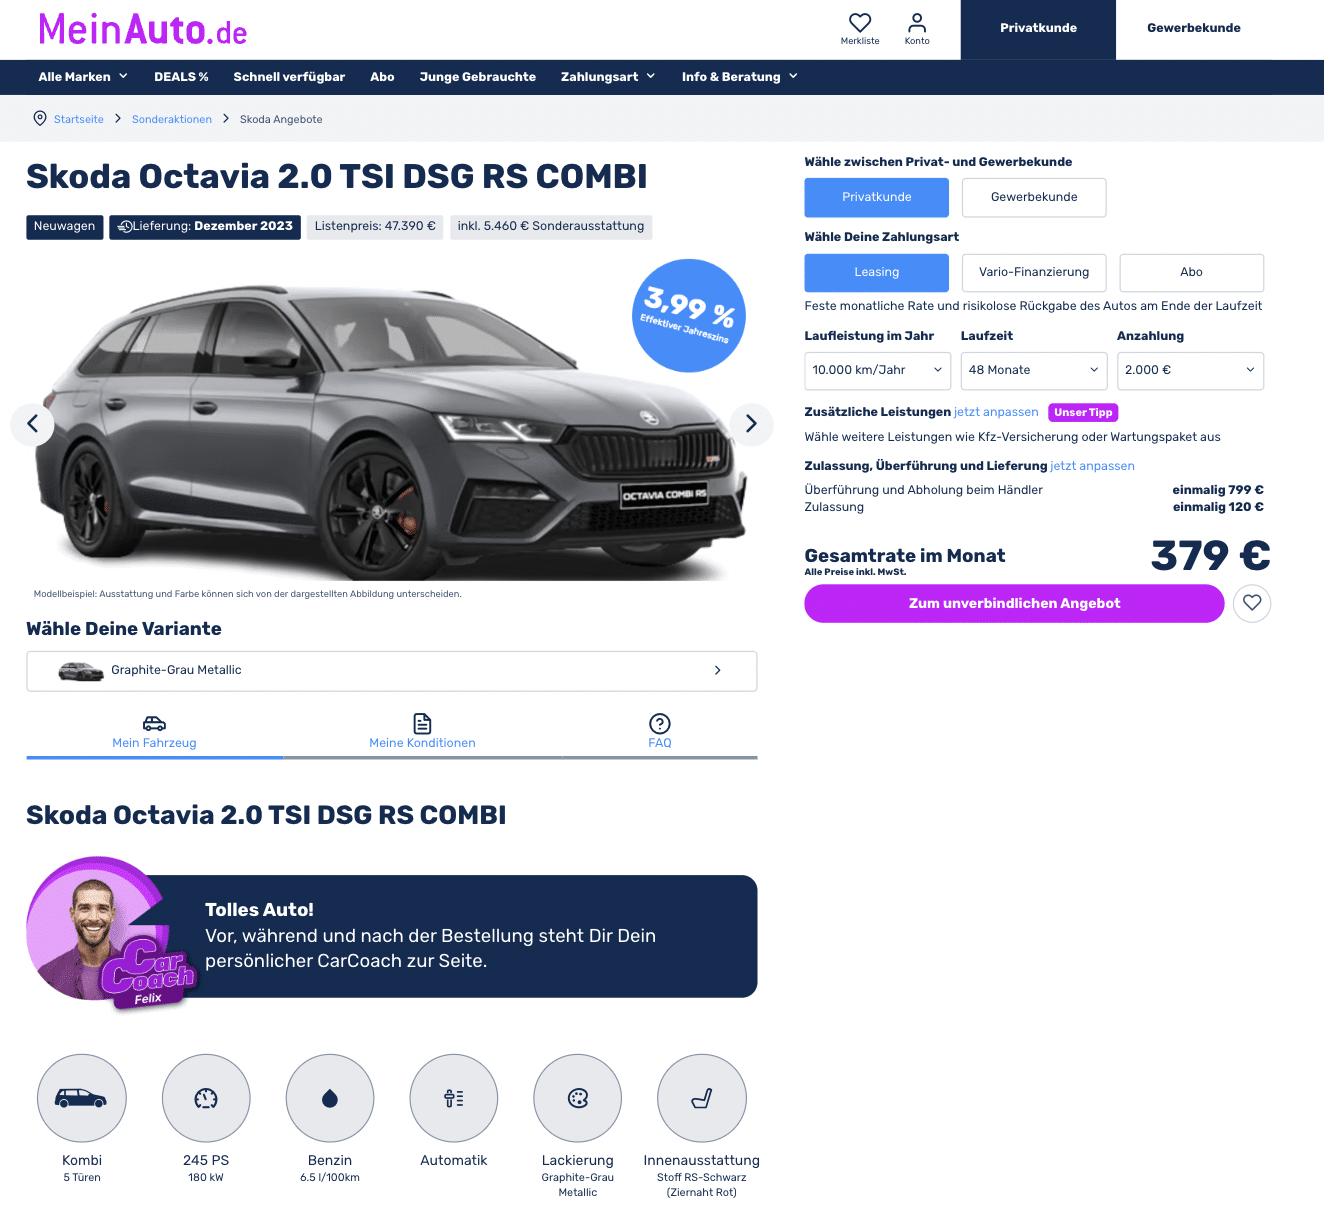Click the 379 € monthly rate
The width and height of the screenshot is (1324, 1212).
tap(1211, 556)
